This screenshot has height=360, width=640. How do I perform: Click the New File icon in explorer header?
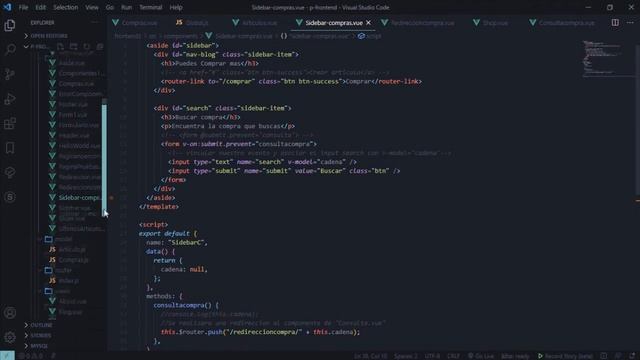point(60,47)
